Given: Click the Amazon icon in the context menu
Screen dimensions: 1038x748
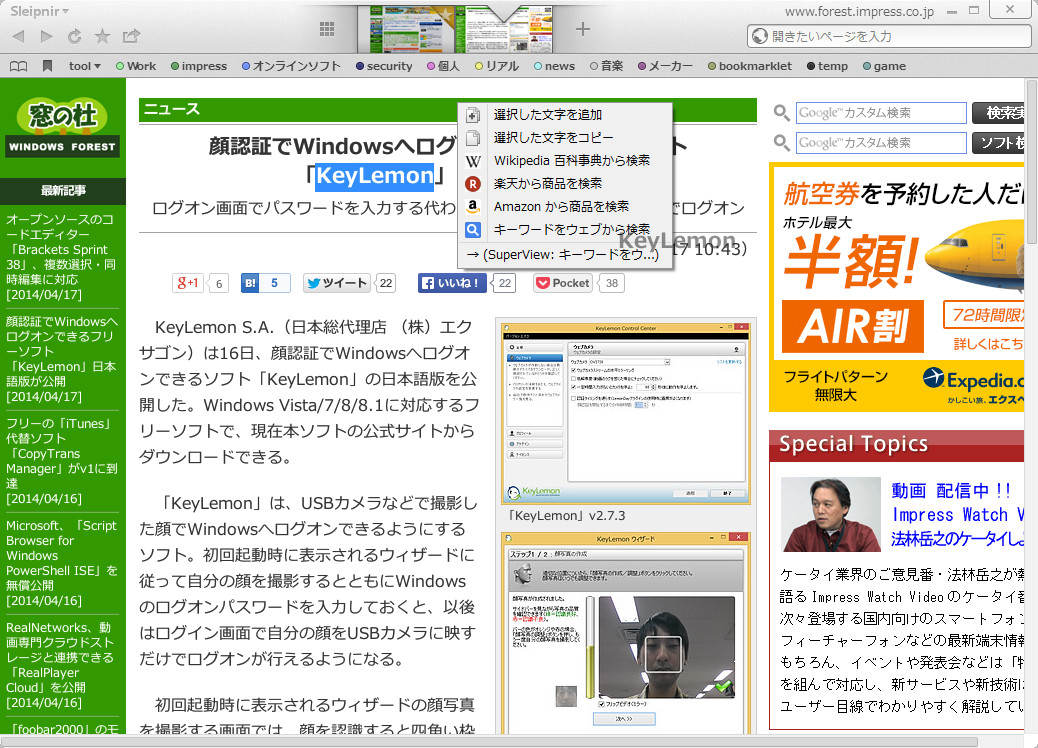Looking at the screenshot, I should point(472,207).
